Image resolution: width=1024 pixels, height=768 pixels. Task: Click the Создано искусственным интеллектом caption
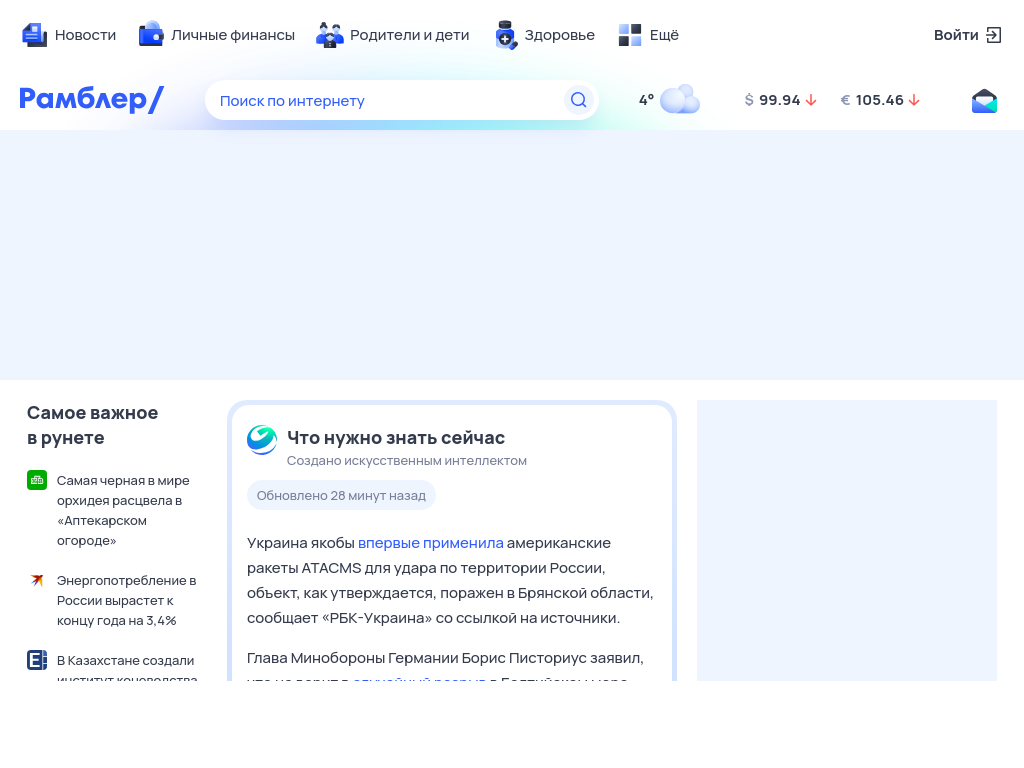pos(407,460)
